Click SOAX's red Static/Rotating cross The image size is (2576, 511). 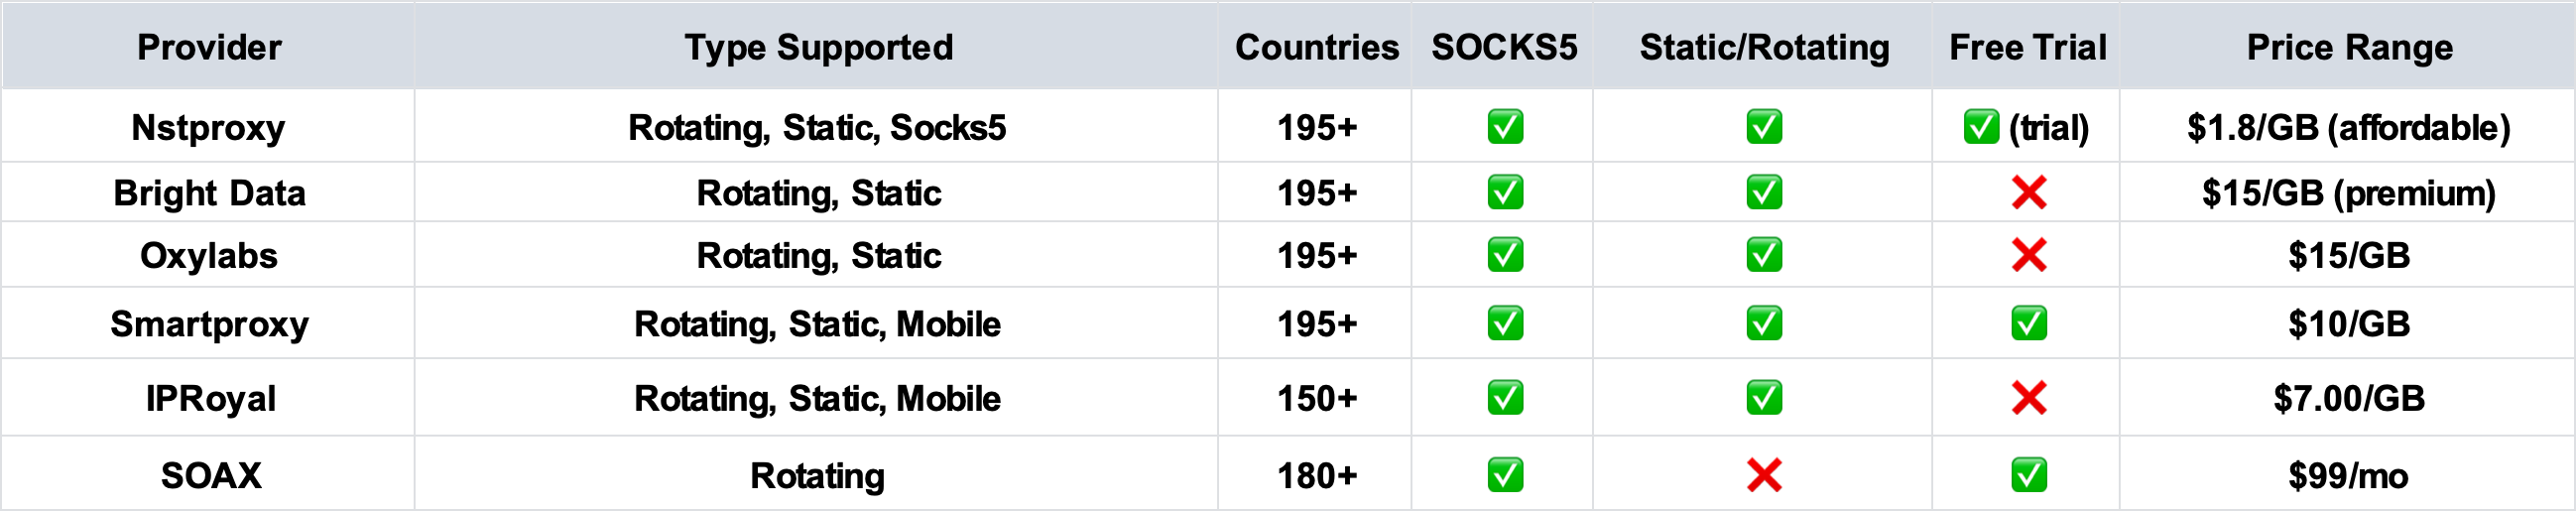(1764, 475)
